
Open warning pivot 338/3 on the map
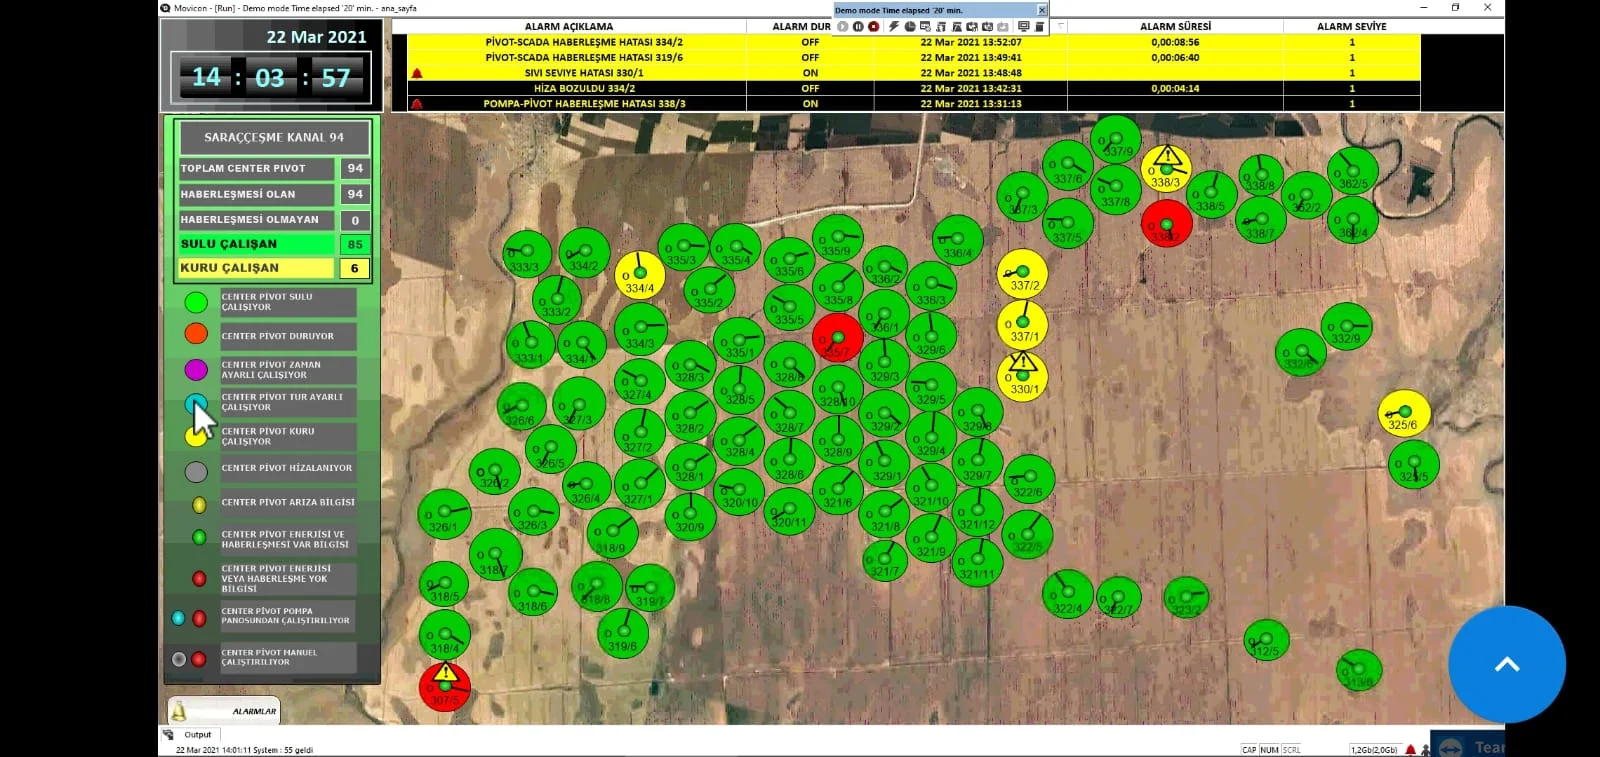(1165, 168)
